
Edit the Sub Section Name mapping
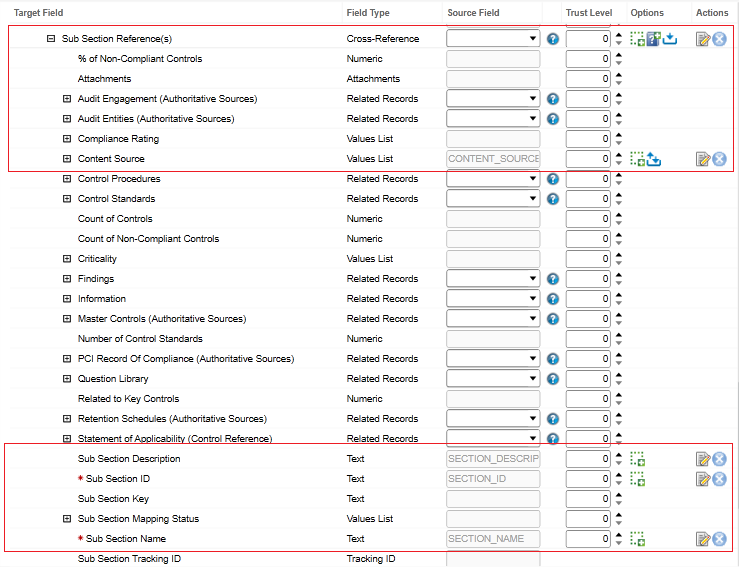702,539
